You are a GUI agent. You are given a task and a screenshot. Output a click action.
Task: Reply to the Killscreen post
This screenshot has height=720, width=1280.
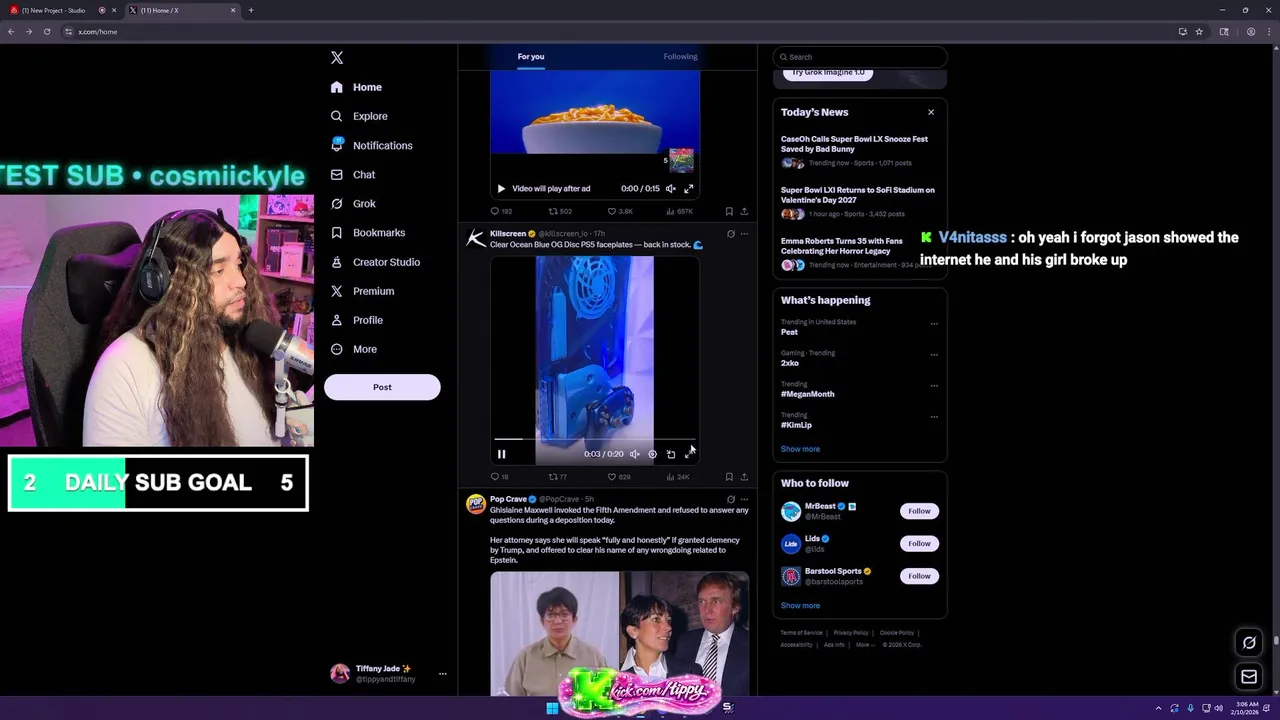(499, 477)
